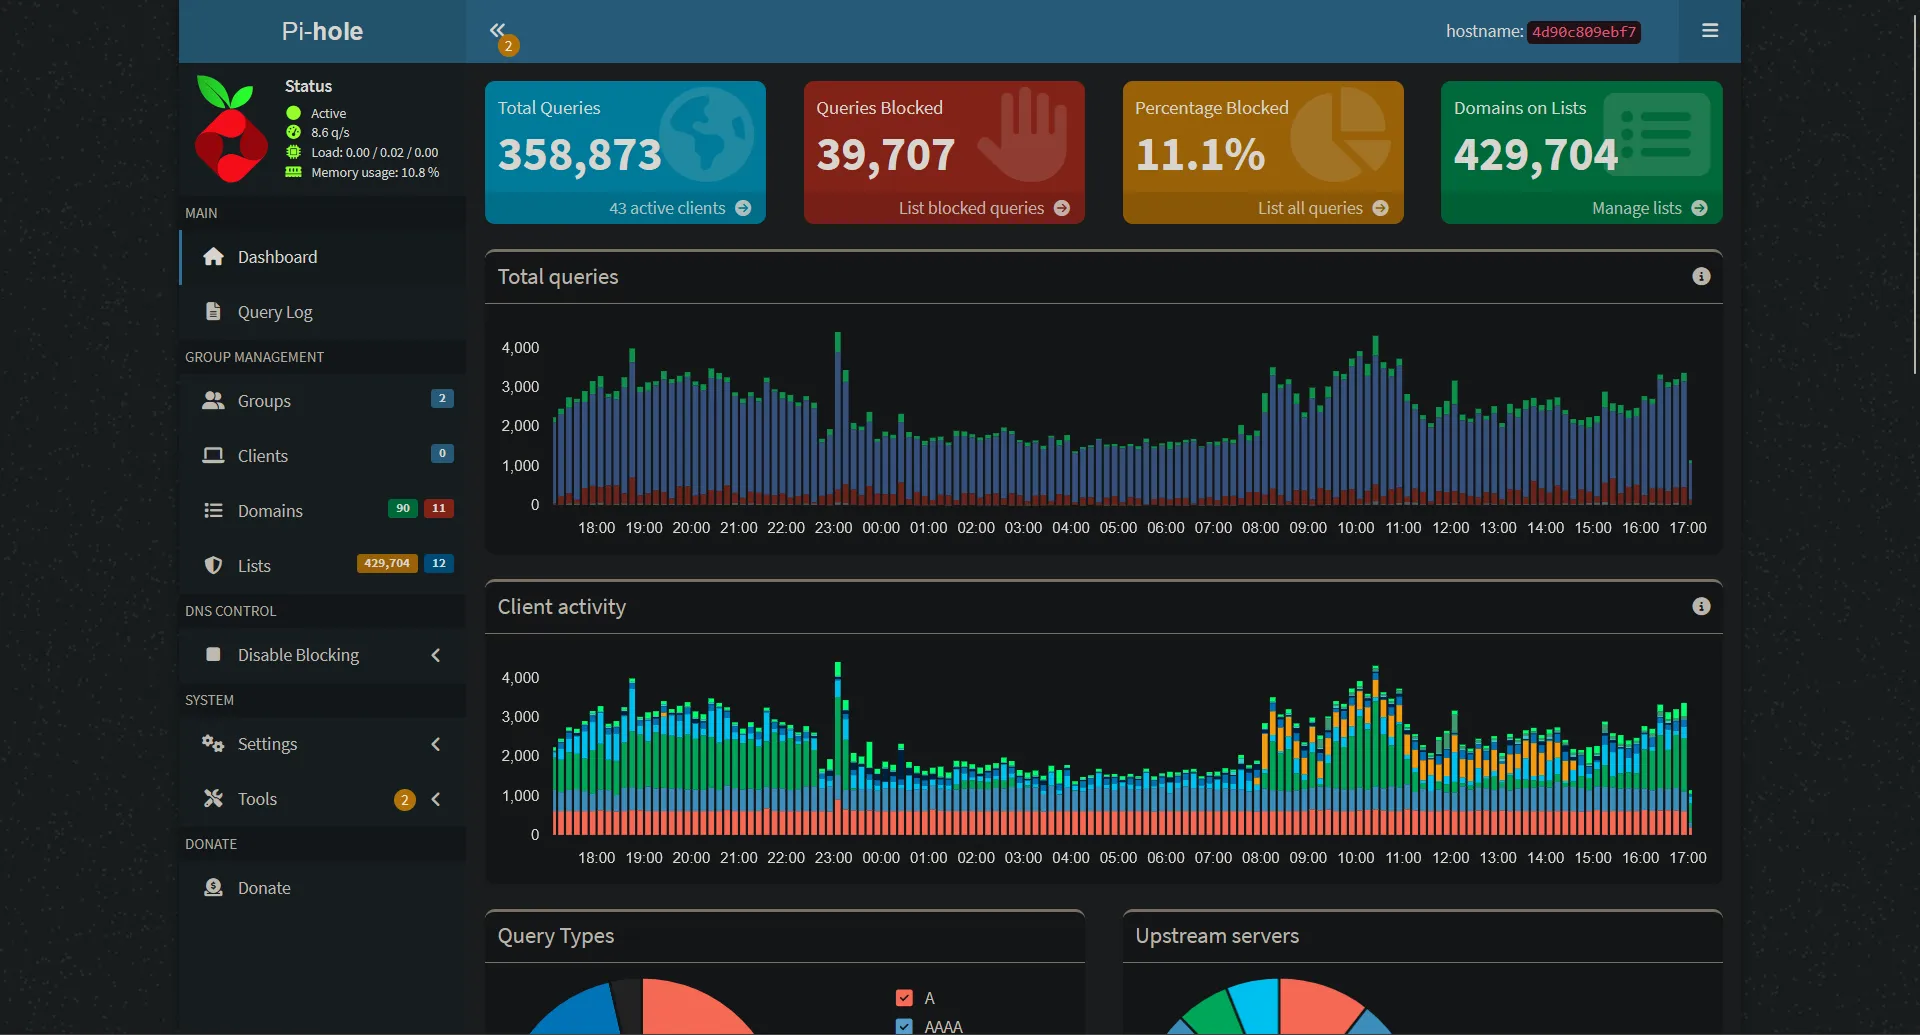This screenshot has height=1035, width=1920.
Task: Open the Query Log page
Action: click(275, 312)
